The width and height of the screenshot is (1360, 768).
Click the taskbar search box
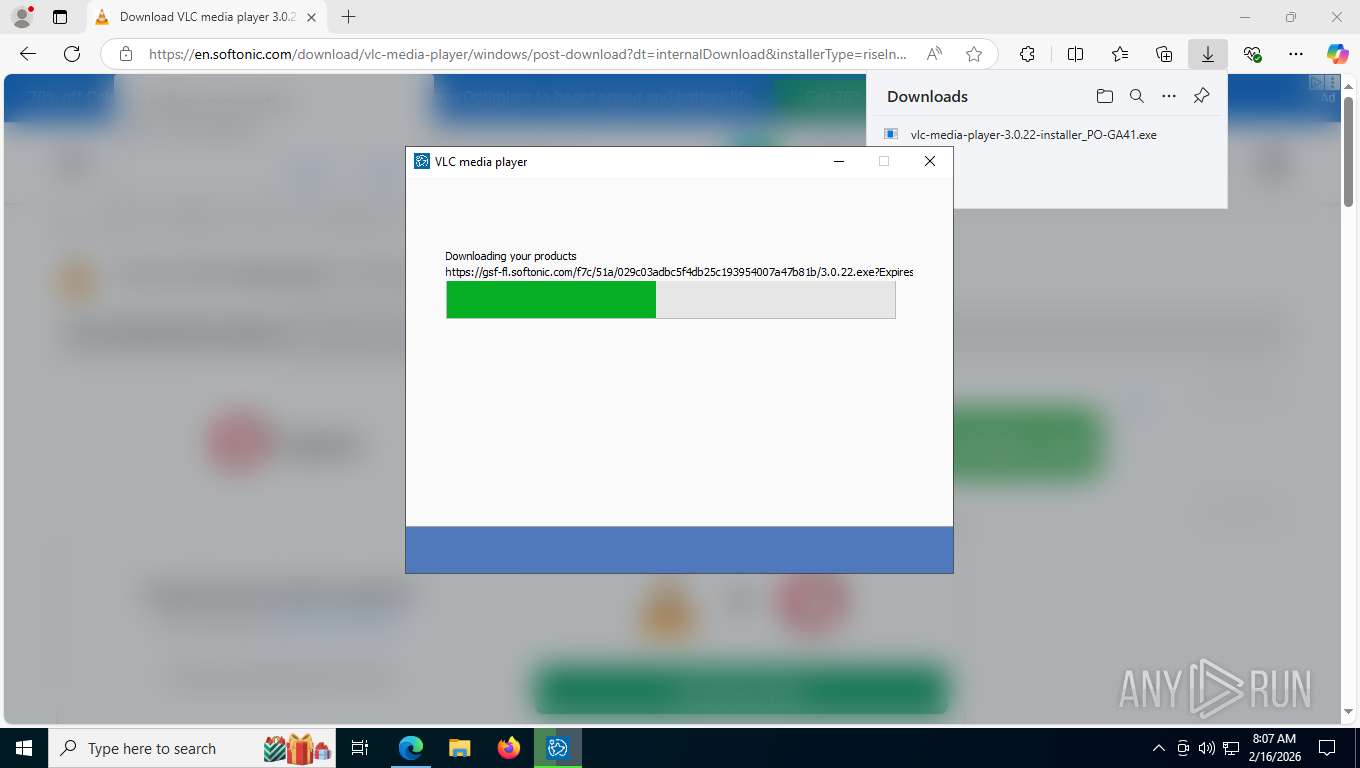[192, 748]
